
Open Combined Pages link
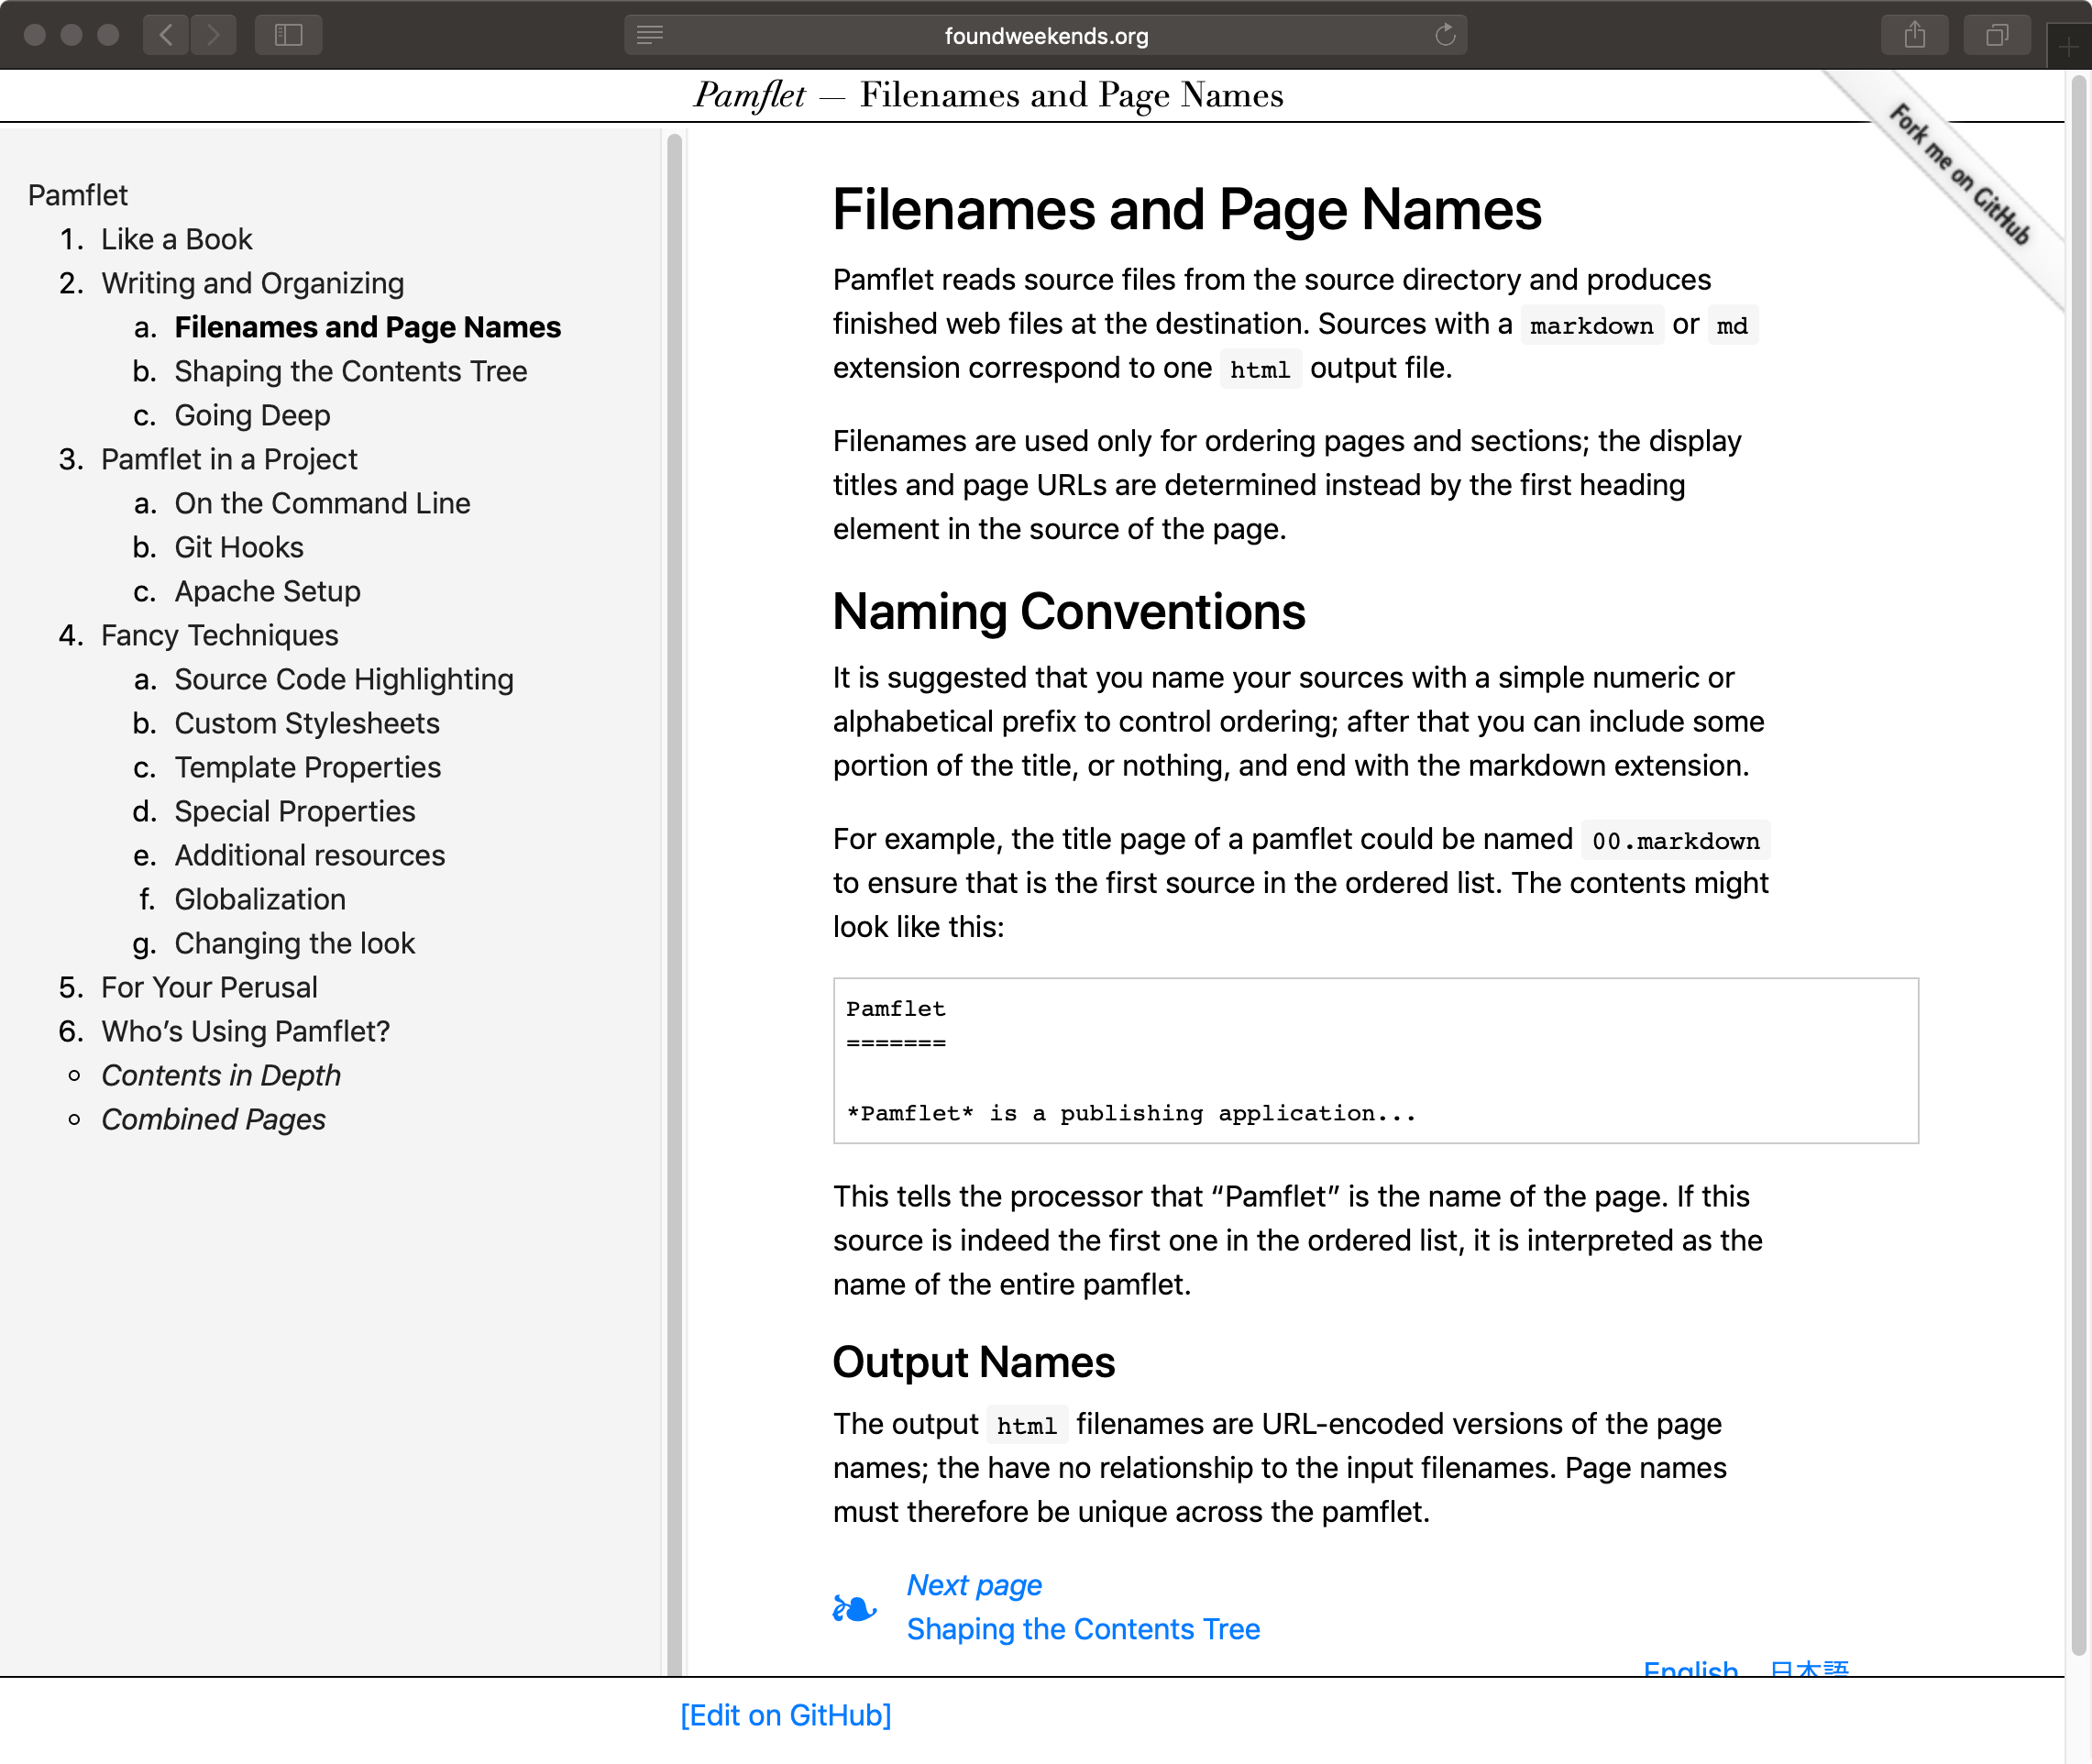(x=213, y=1119)
